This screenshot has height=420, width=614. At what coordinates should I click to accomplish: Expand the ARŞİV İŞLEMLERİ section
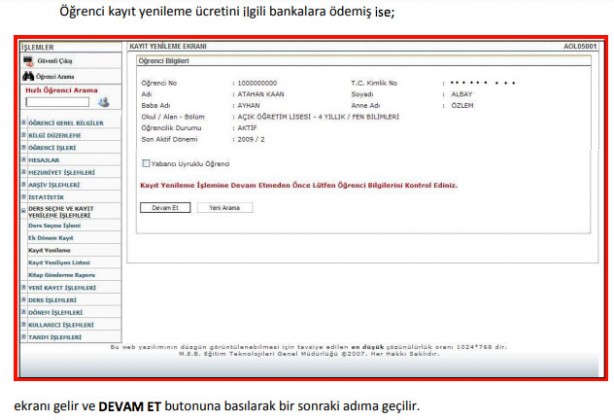(23, 185)
